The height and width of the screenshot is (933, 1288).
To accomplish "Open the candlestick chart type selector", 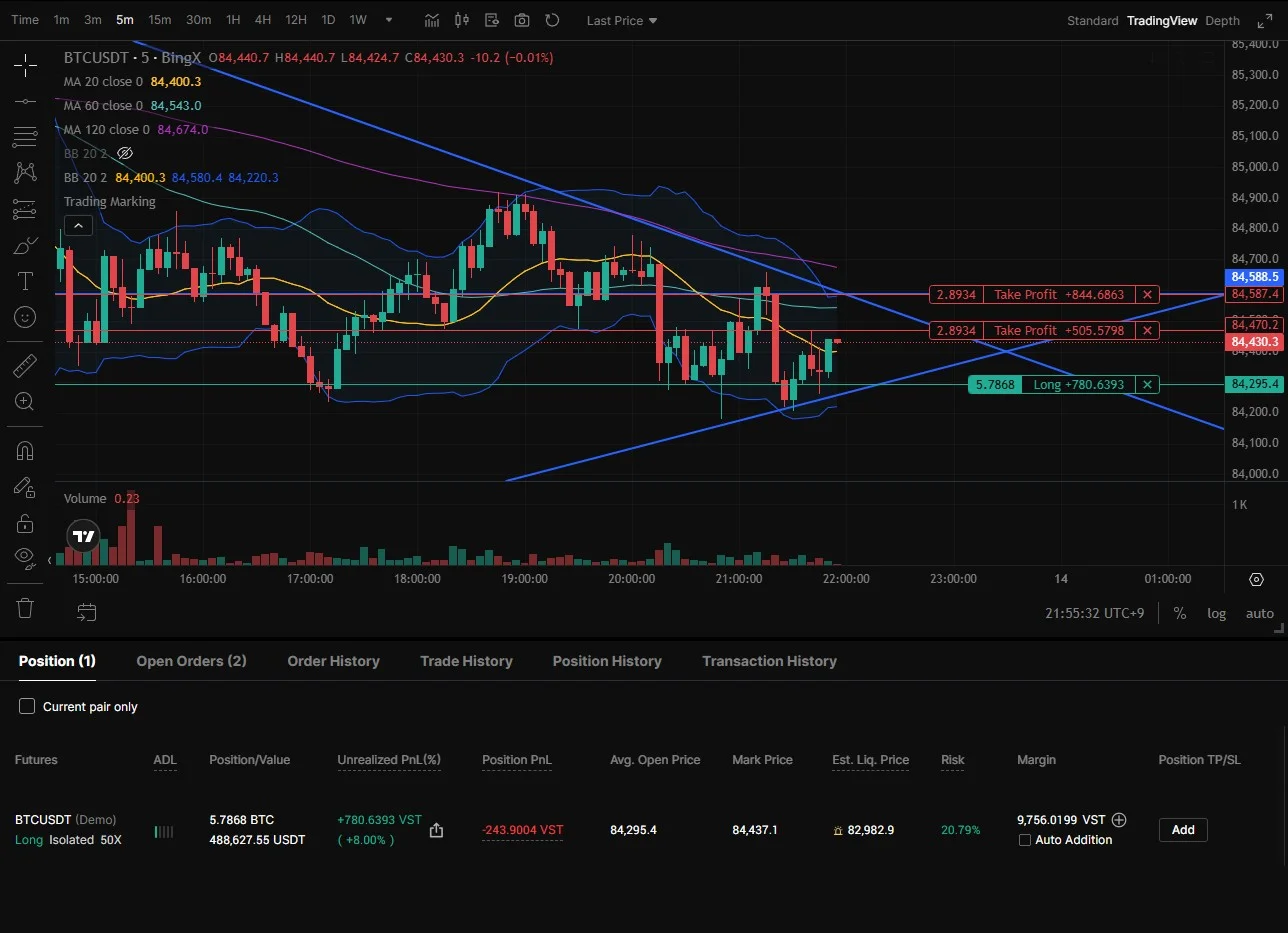I will tap(461, 20).
